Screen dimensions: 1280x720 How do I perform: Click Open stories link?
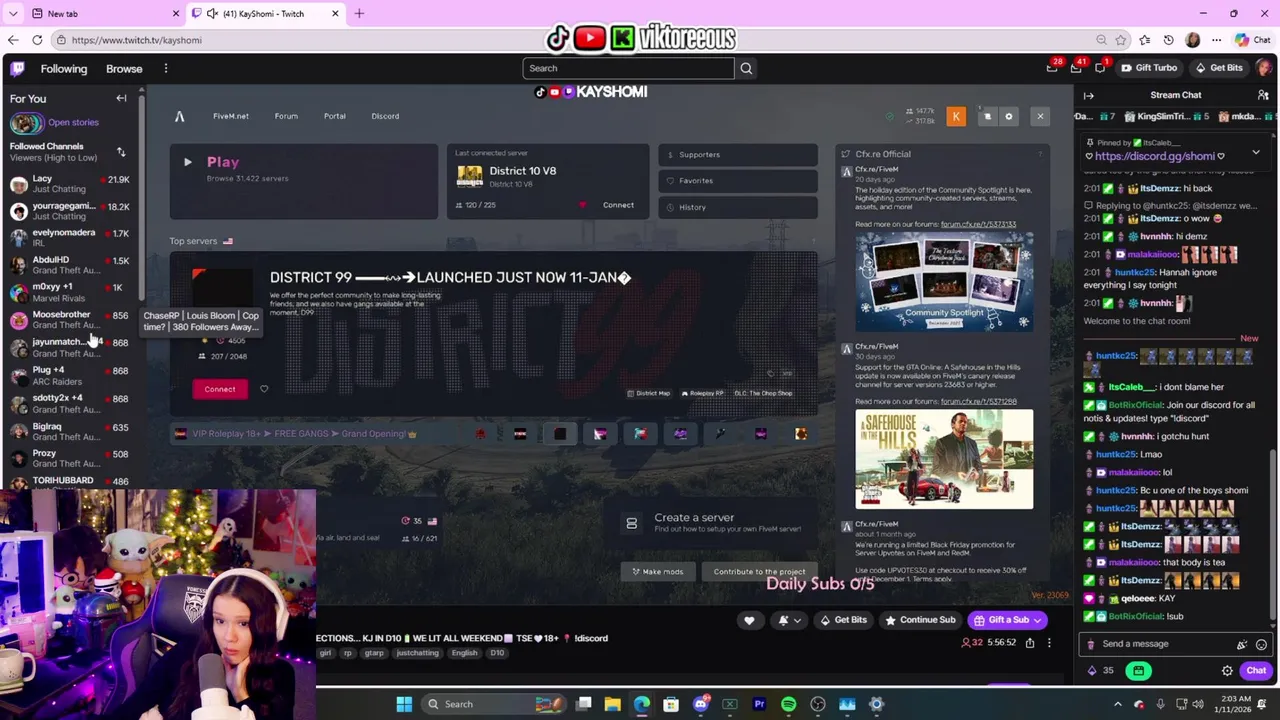73,122
